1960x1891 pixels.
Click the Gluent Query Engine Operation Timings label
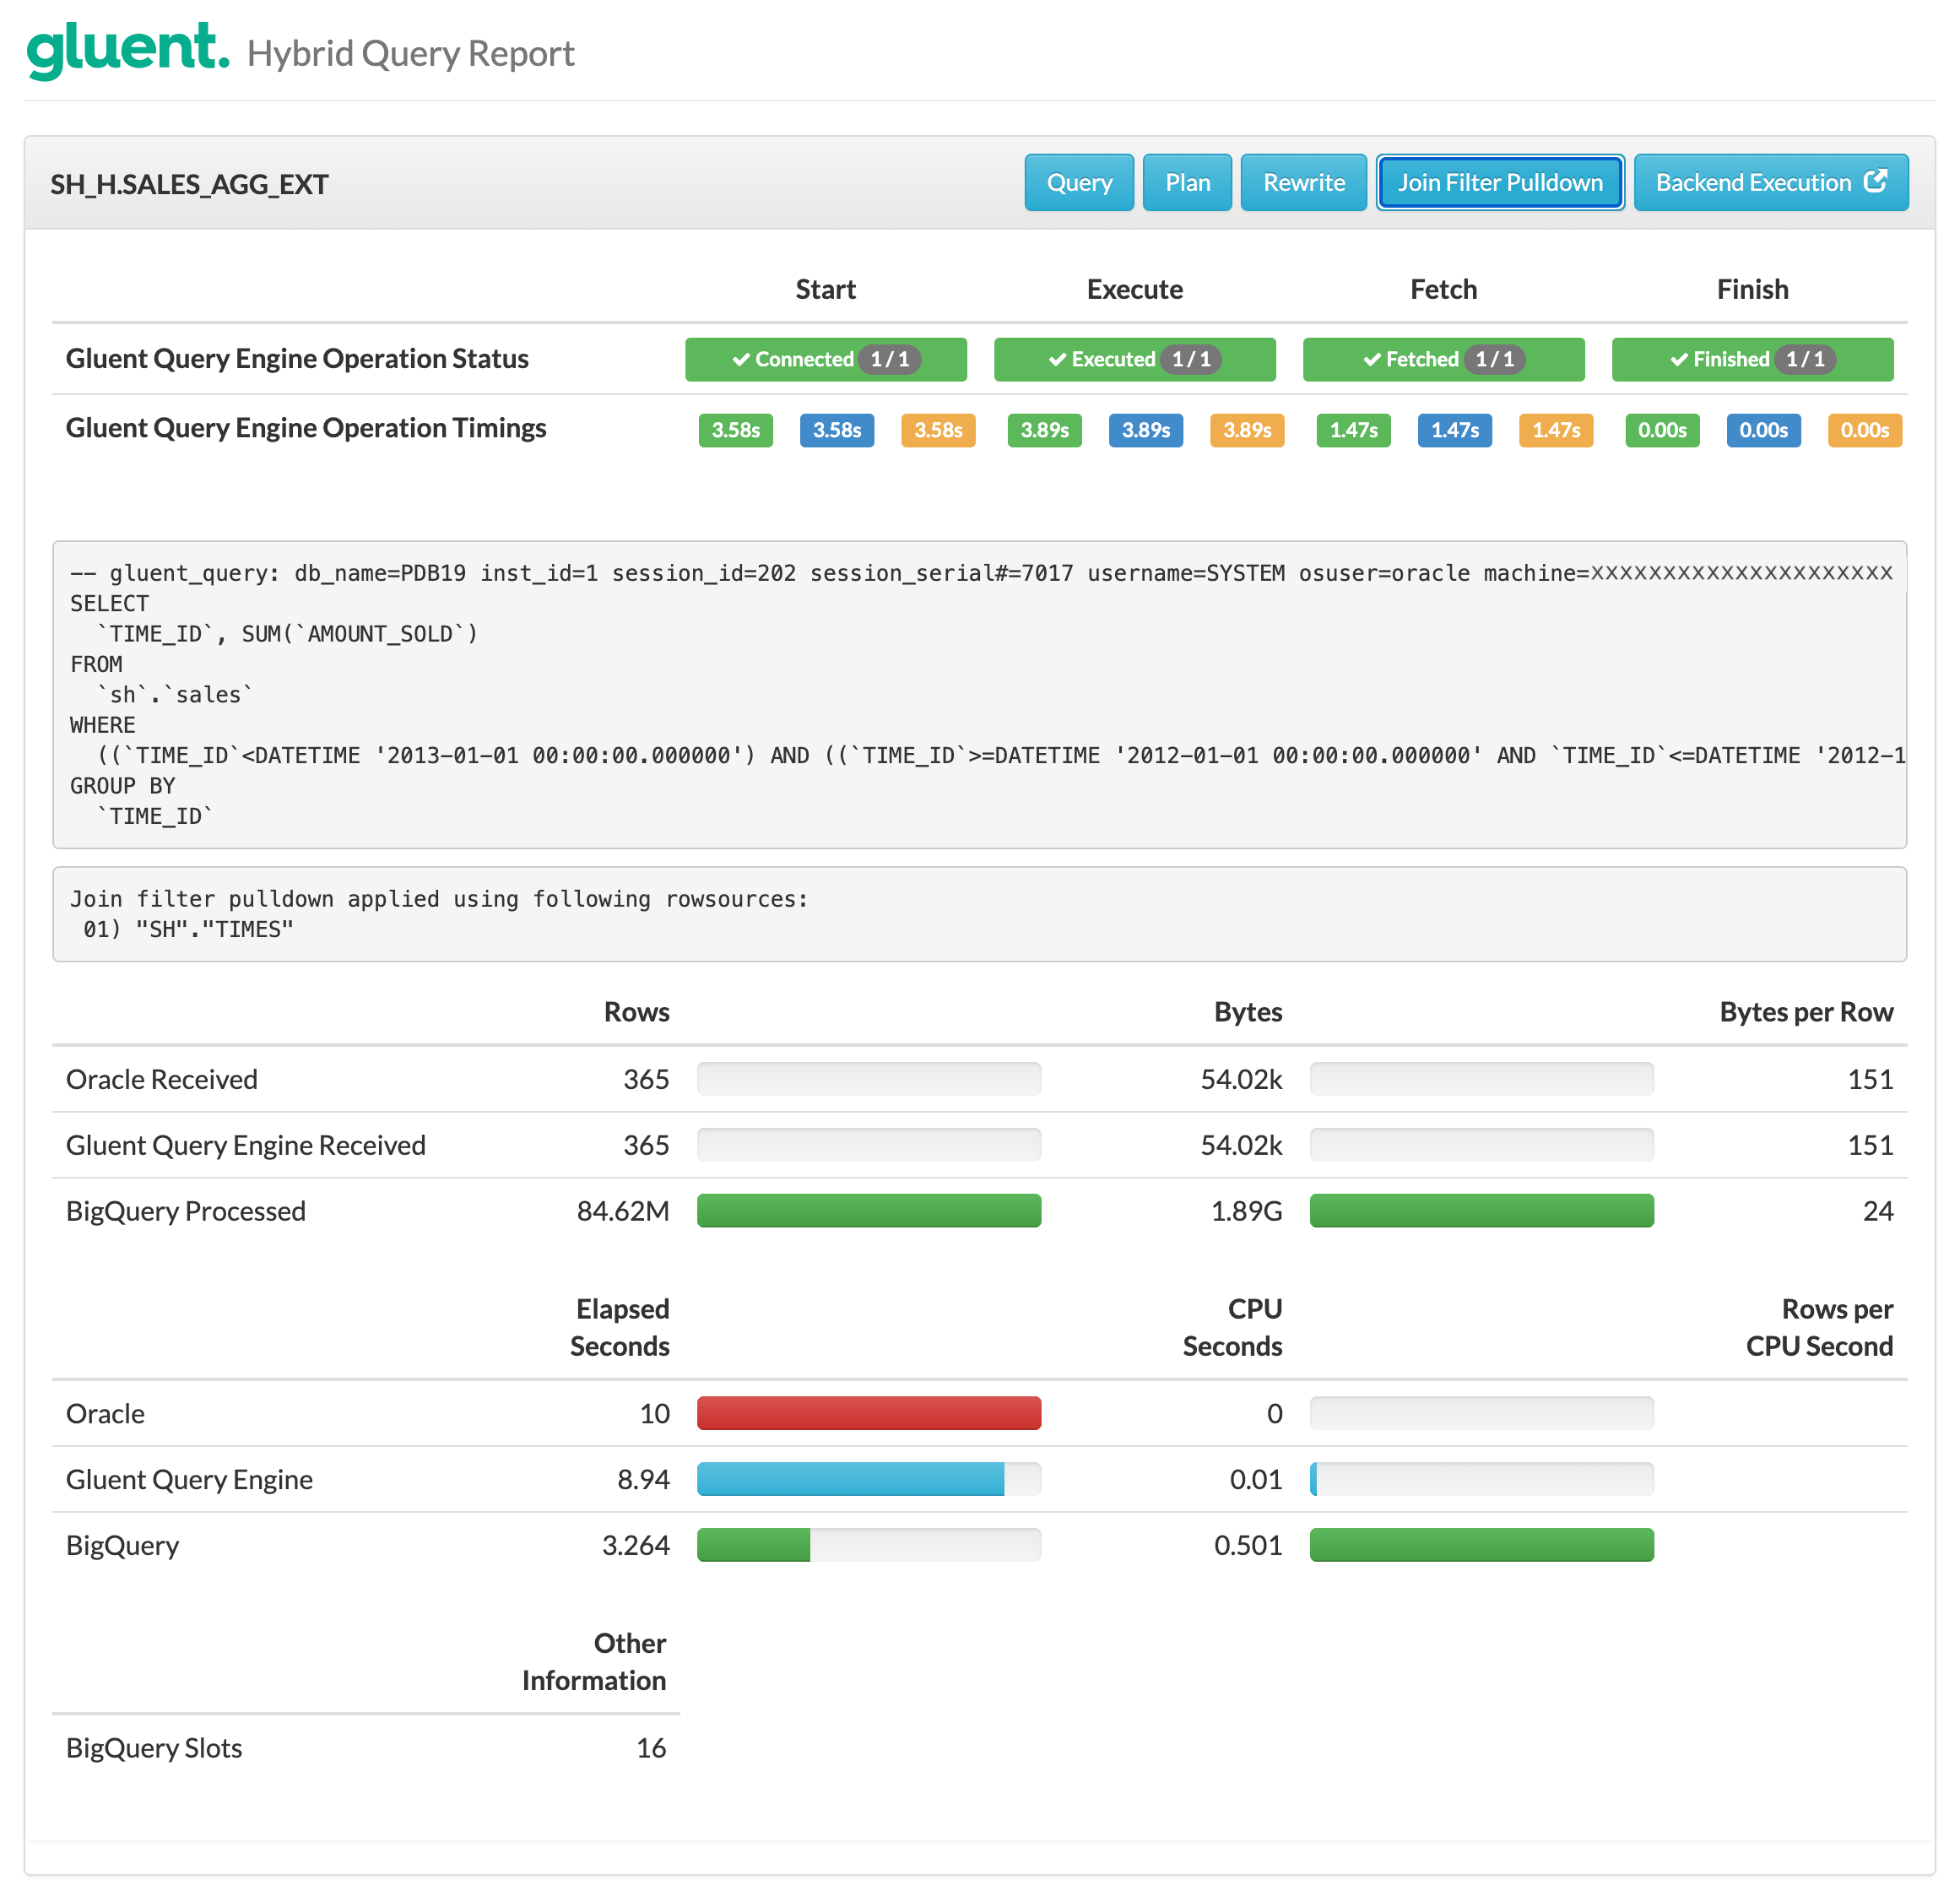(x=306, y=428)
